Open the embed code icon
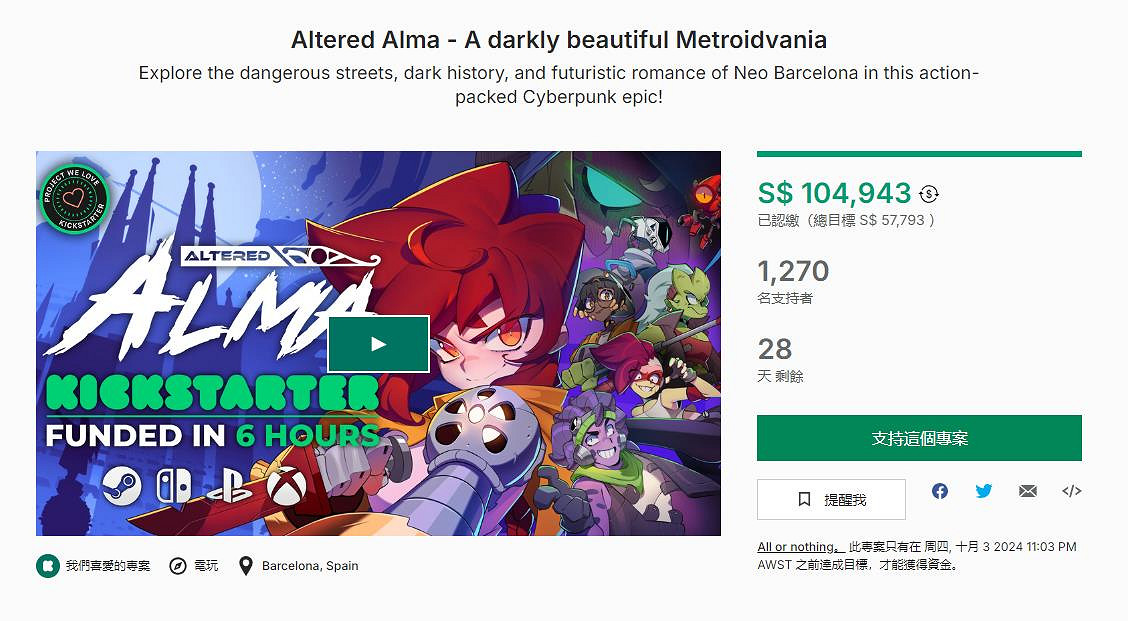 point(1071,491)
